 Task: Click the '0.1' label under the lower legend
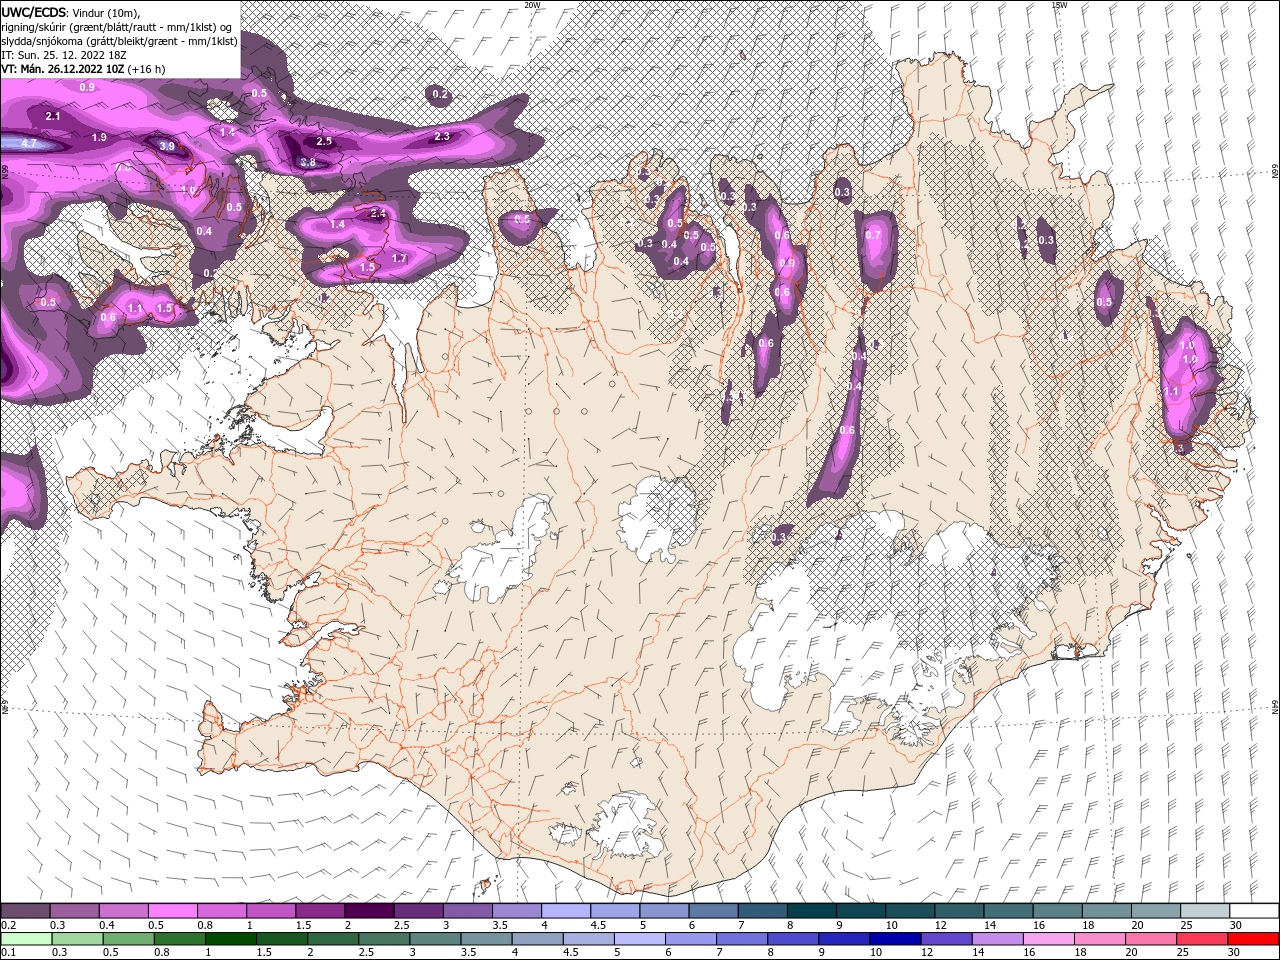pyautogui.click(x=8, y=953)
